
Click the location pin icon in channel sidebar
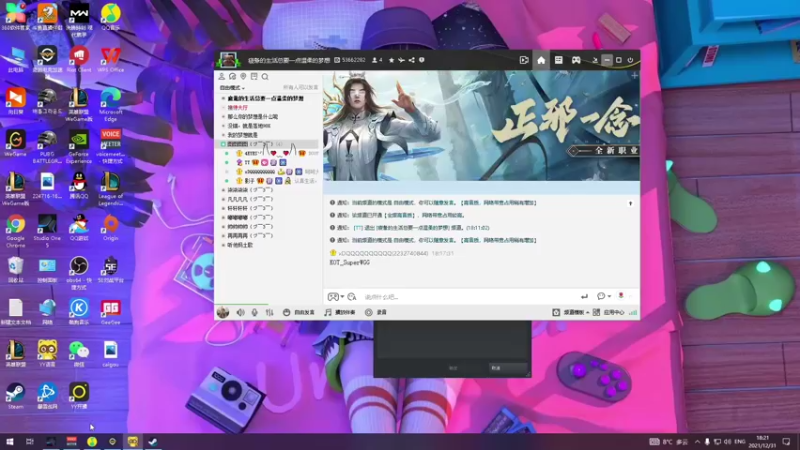pos(243,77)
